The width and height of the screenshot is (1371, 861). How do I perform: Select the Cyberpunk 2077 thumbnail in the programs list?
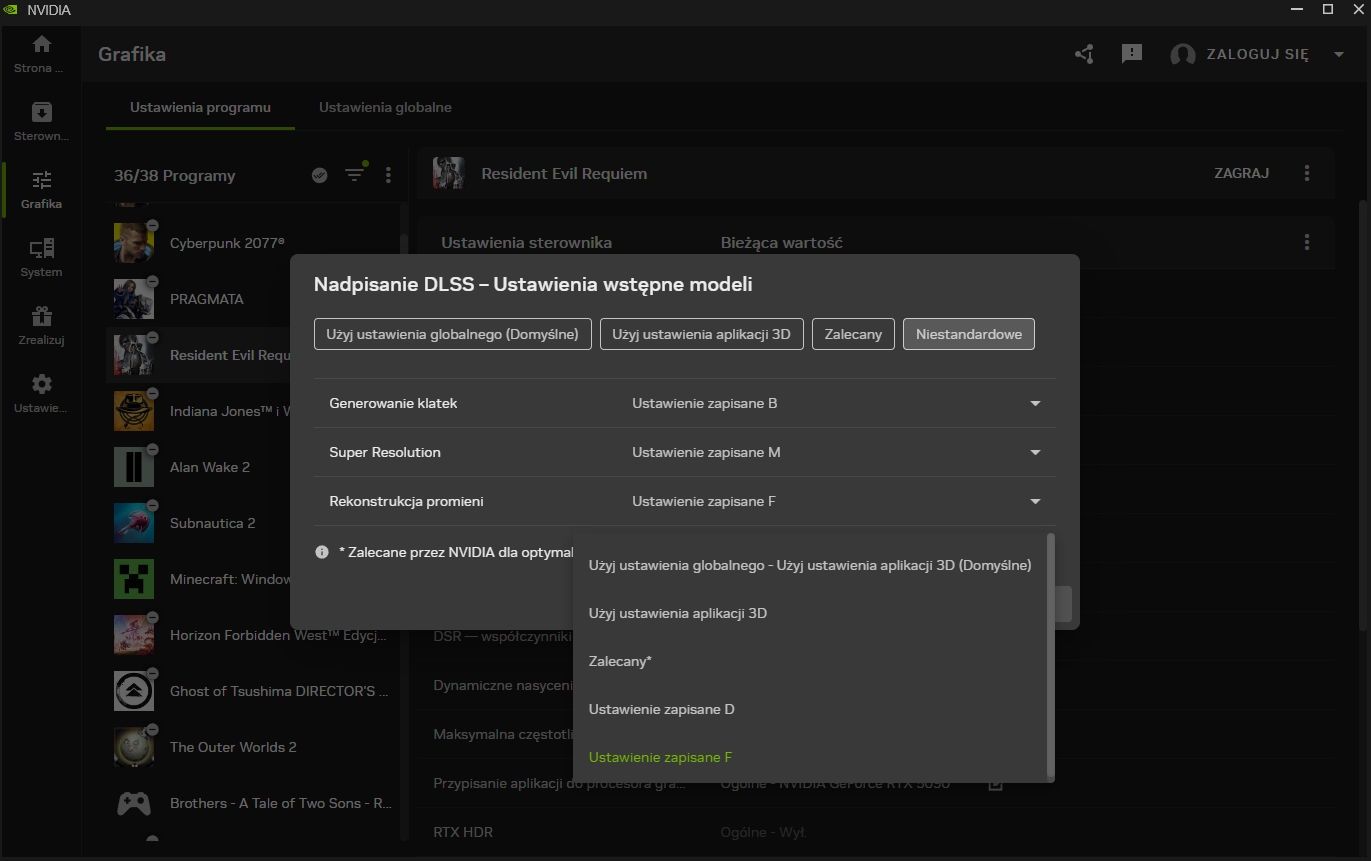pos(133,243)
